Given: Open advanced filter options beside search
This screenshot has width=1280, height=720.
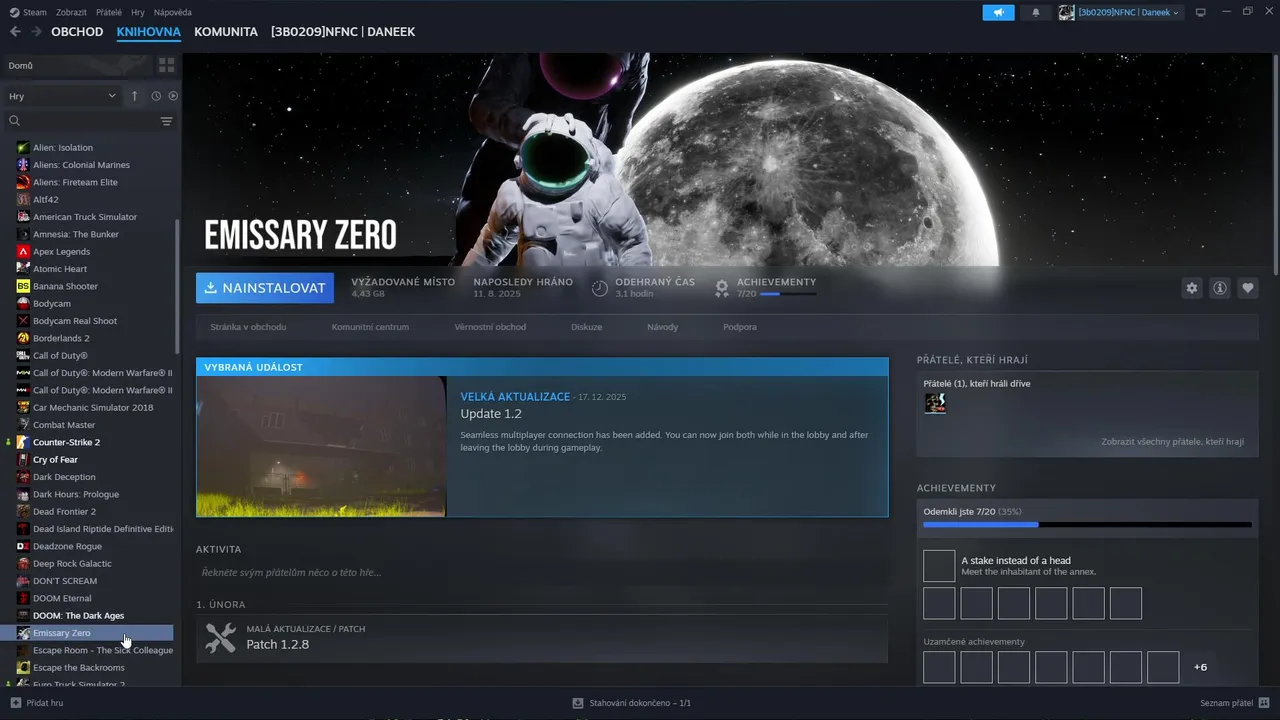Looking at the screenshot, I should (166, 121).
